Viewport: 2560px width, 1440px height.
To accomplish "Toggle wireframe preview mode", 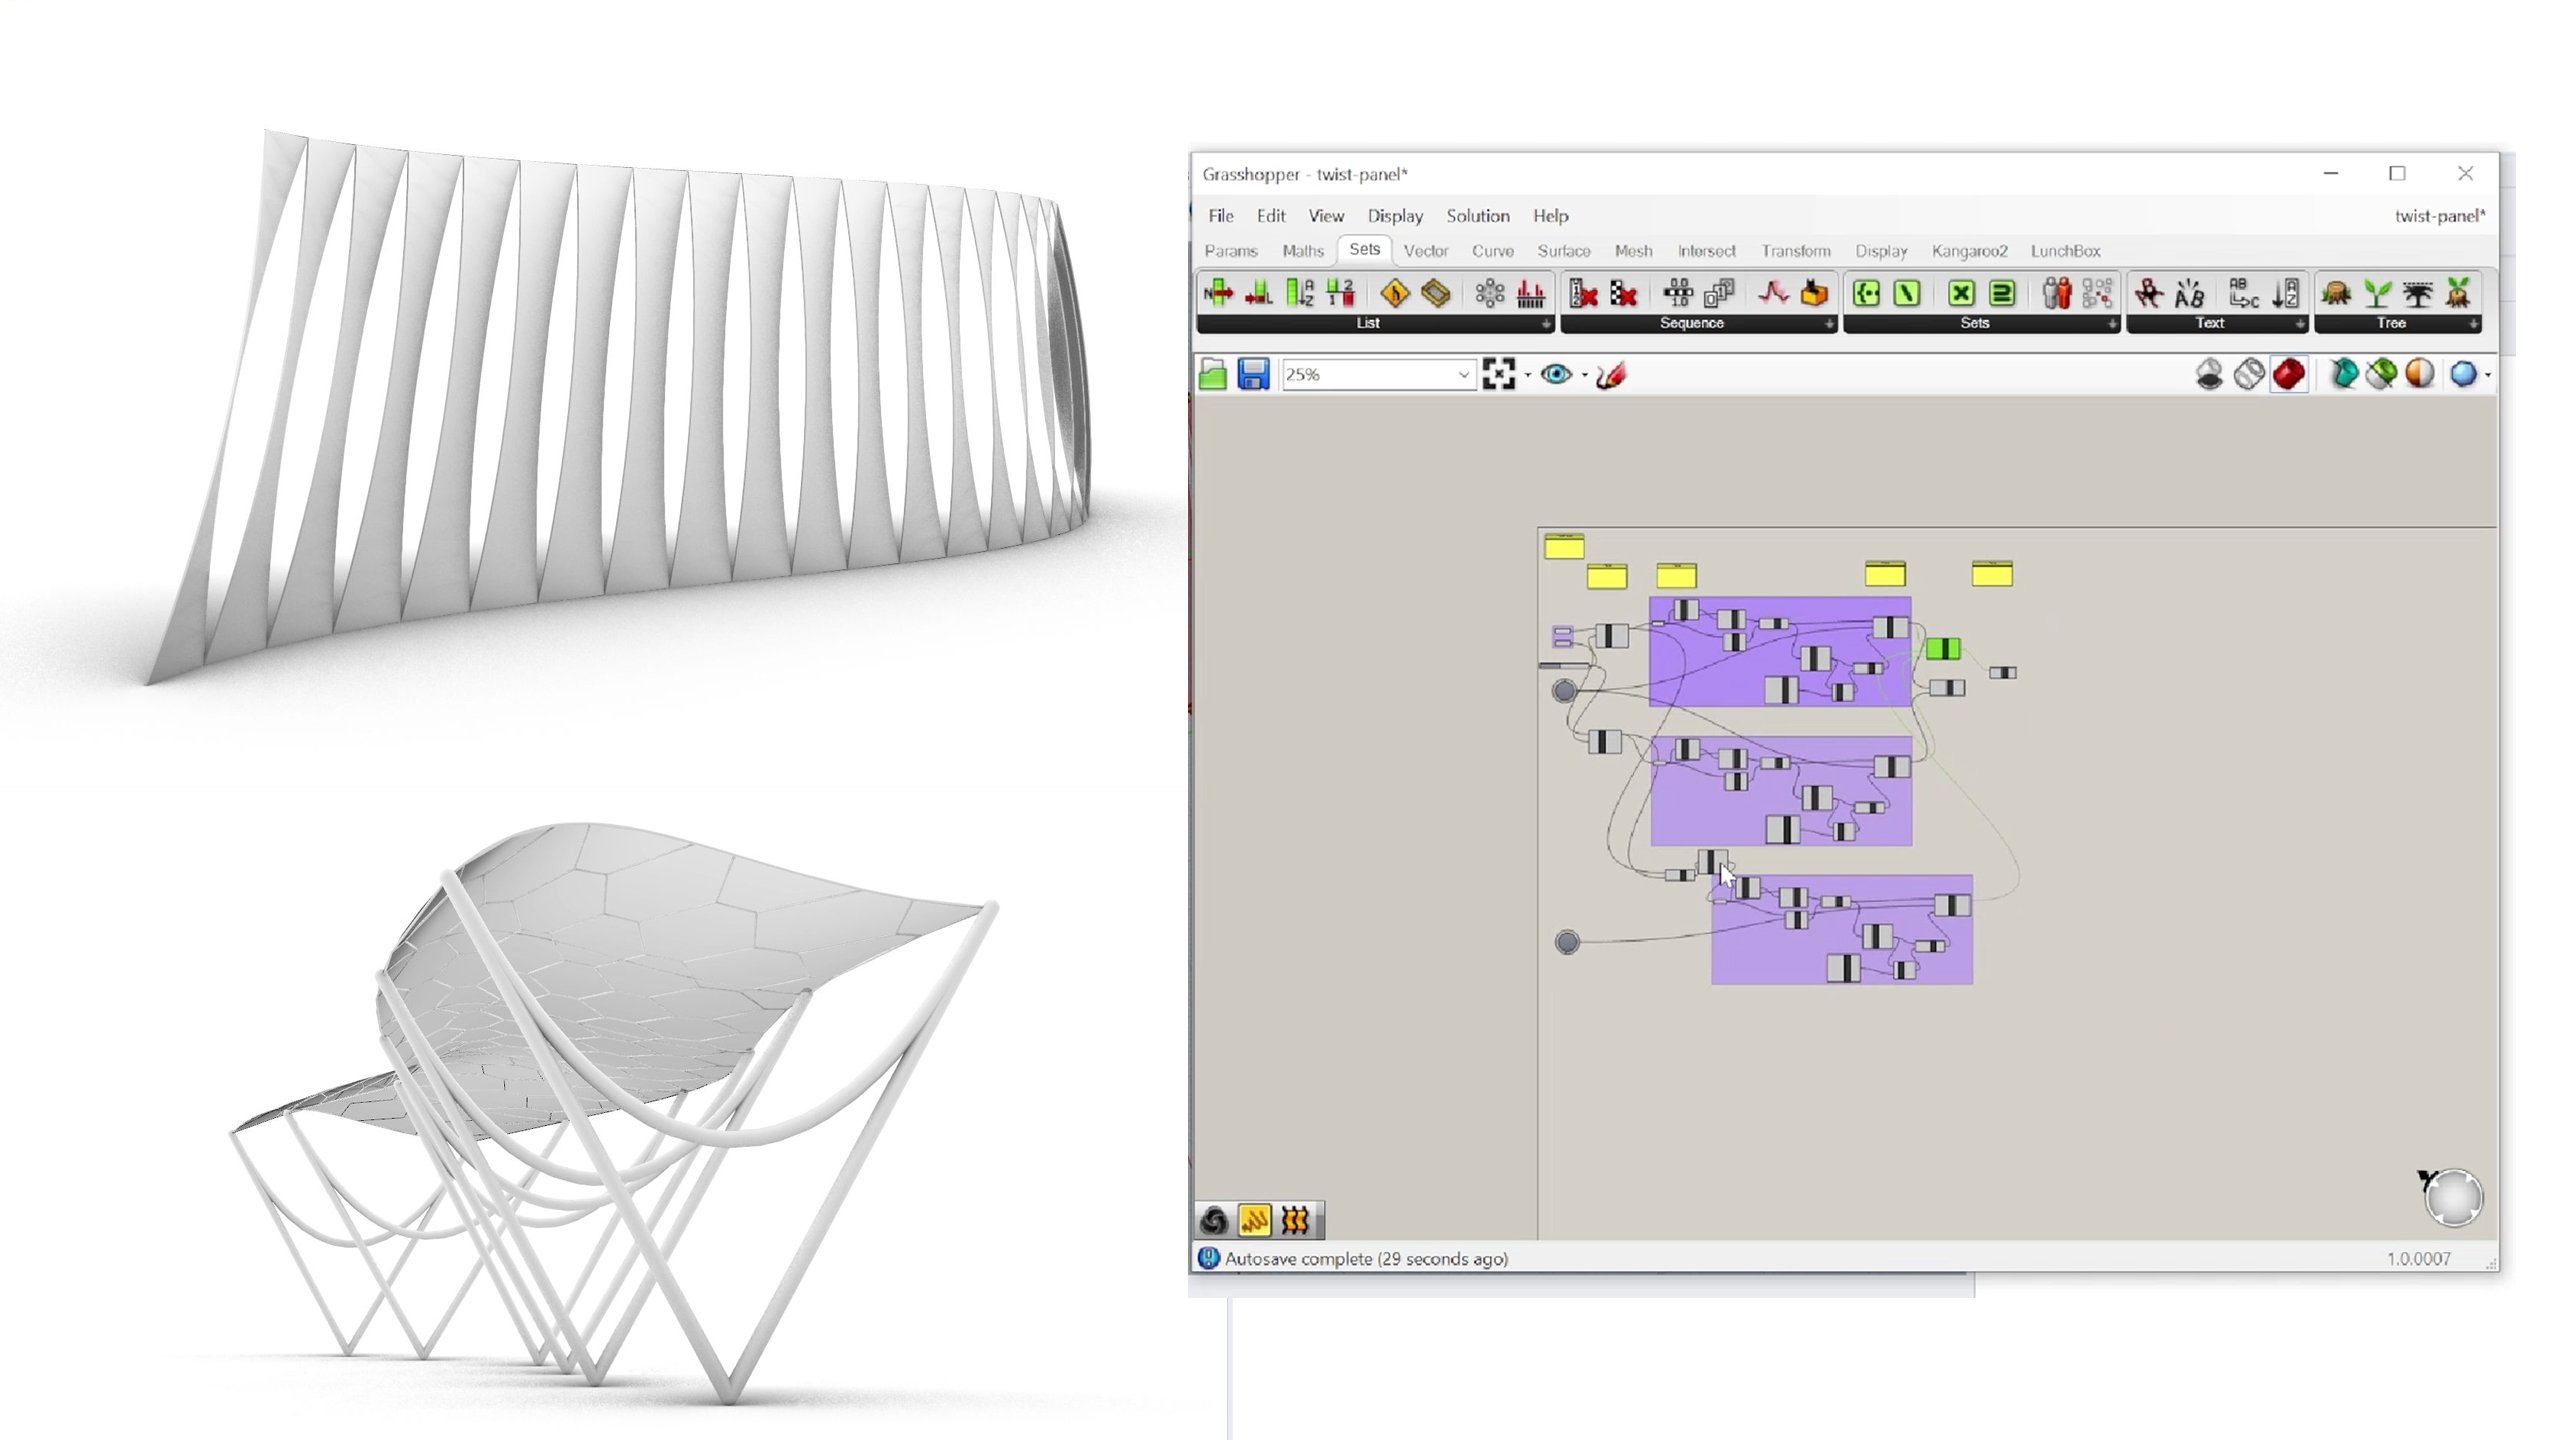I will coord(2249,374).
